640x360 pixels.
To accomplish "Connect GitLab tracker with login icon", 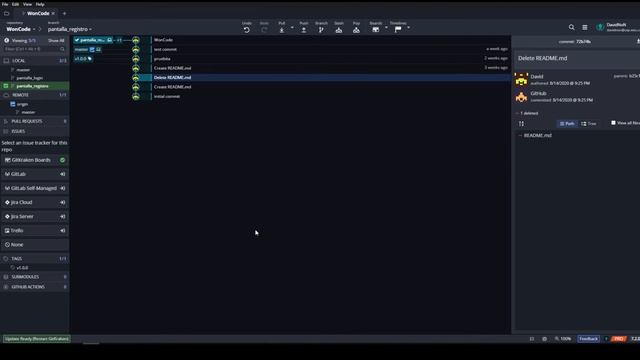I will [62, 174].
